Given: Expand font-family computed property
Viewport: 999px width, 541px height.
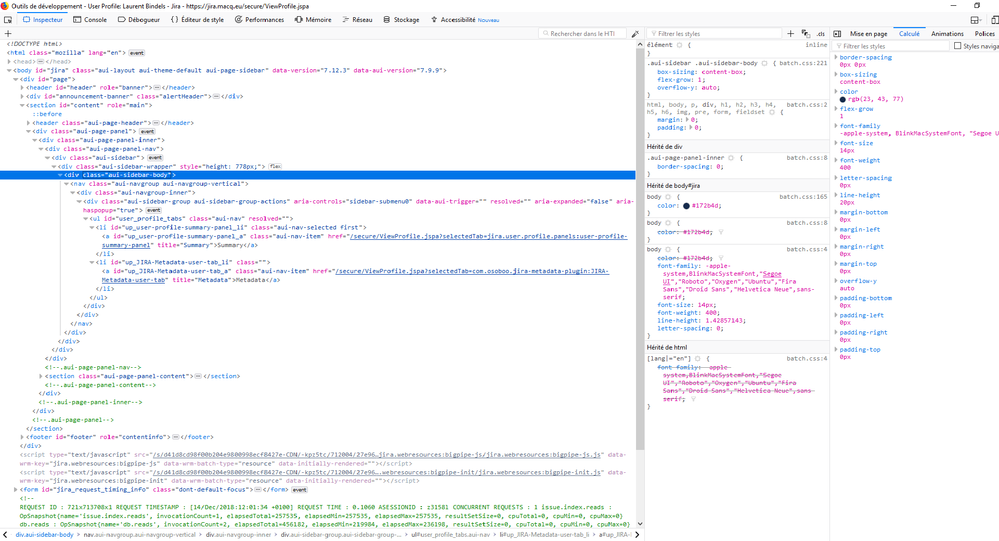Looking at the screenshot, I should [837, 126].
